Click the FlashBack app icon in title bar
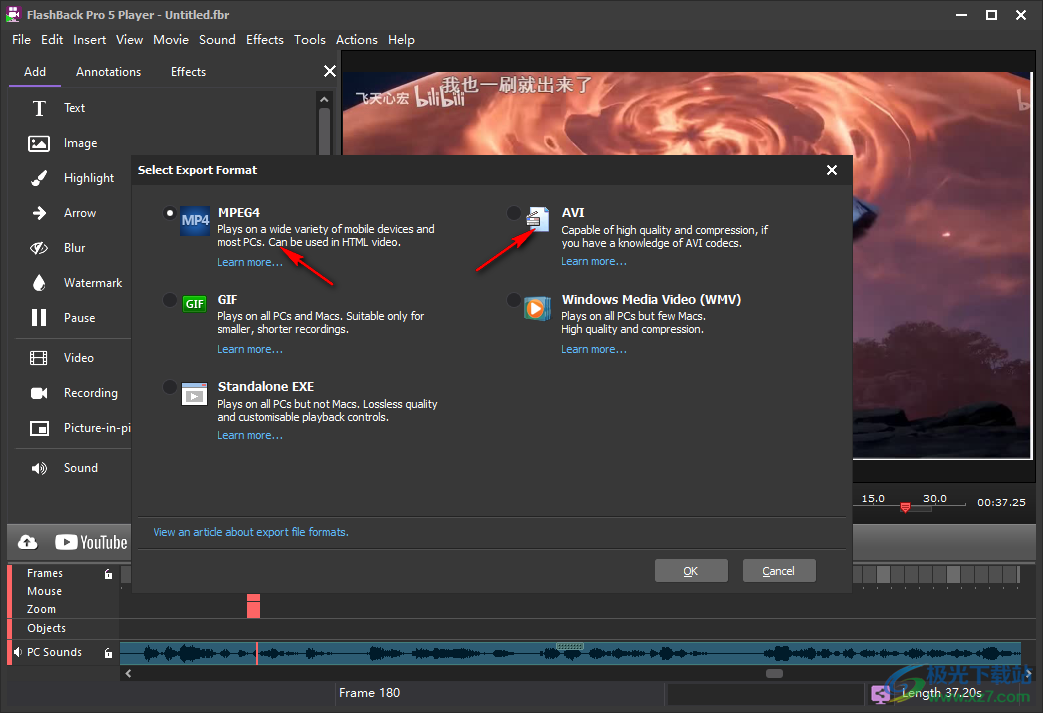The height and width of the screenshot is (713, 1043). [x=13, y=14]
